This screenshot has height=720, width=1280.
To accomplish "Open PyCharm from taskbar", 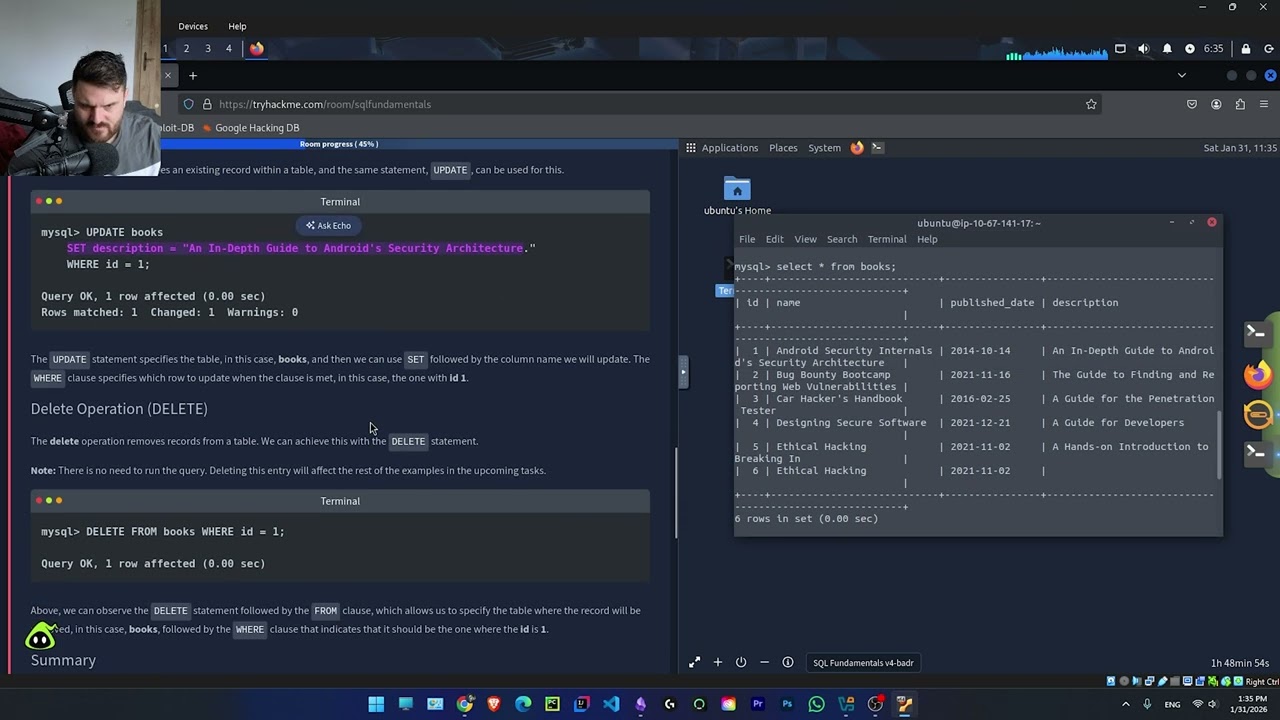I will tap(553, 704).
